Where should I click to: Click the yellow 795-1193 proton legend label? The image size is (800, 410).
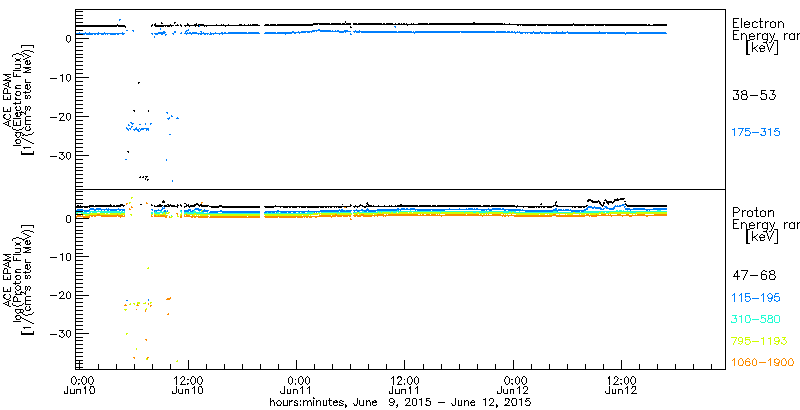[x=760, y=341]
